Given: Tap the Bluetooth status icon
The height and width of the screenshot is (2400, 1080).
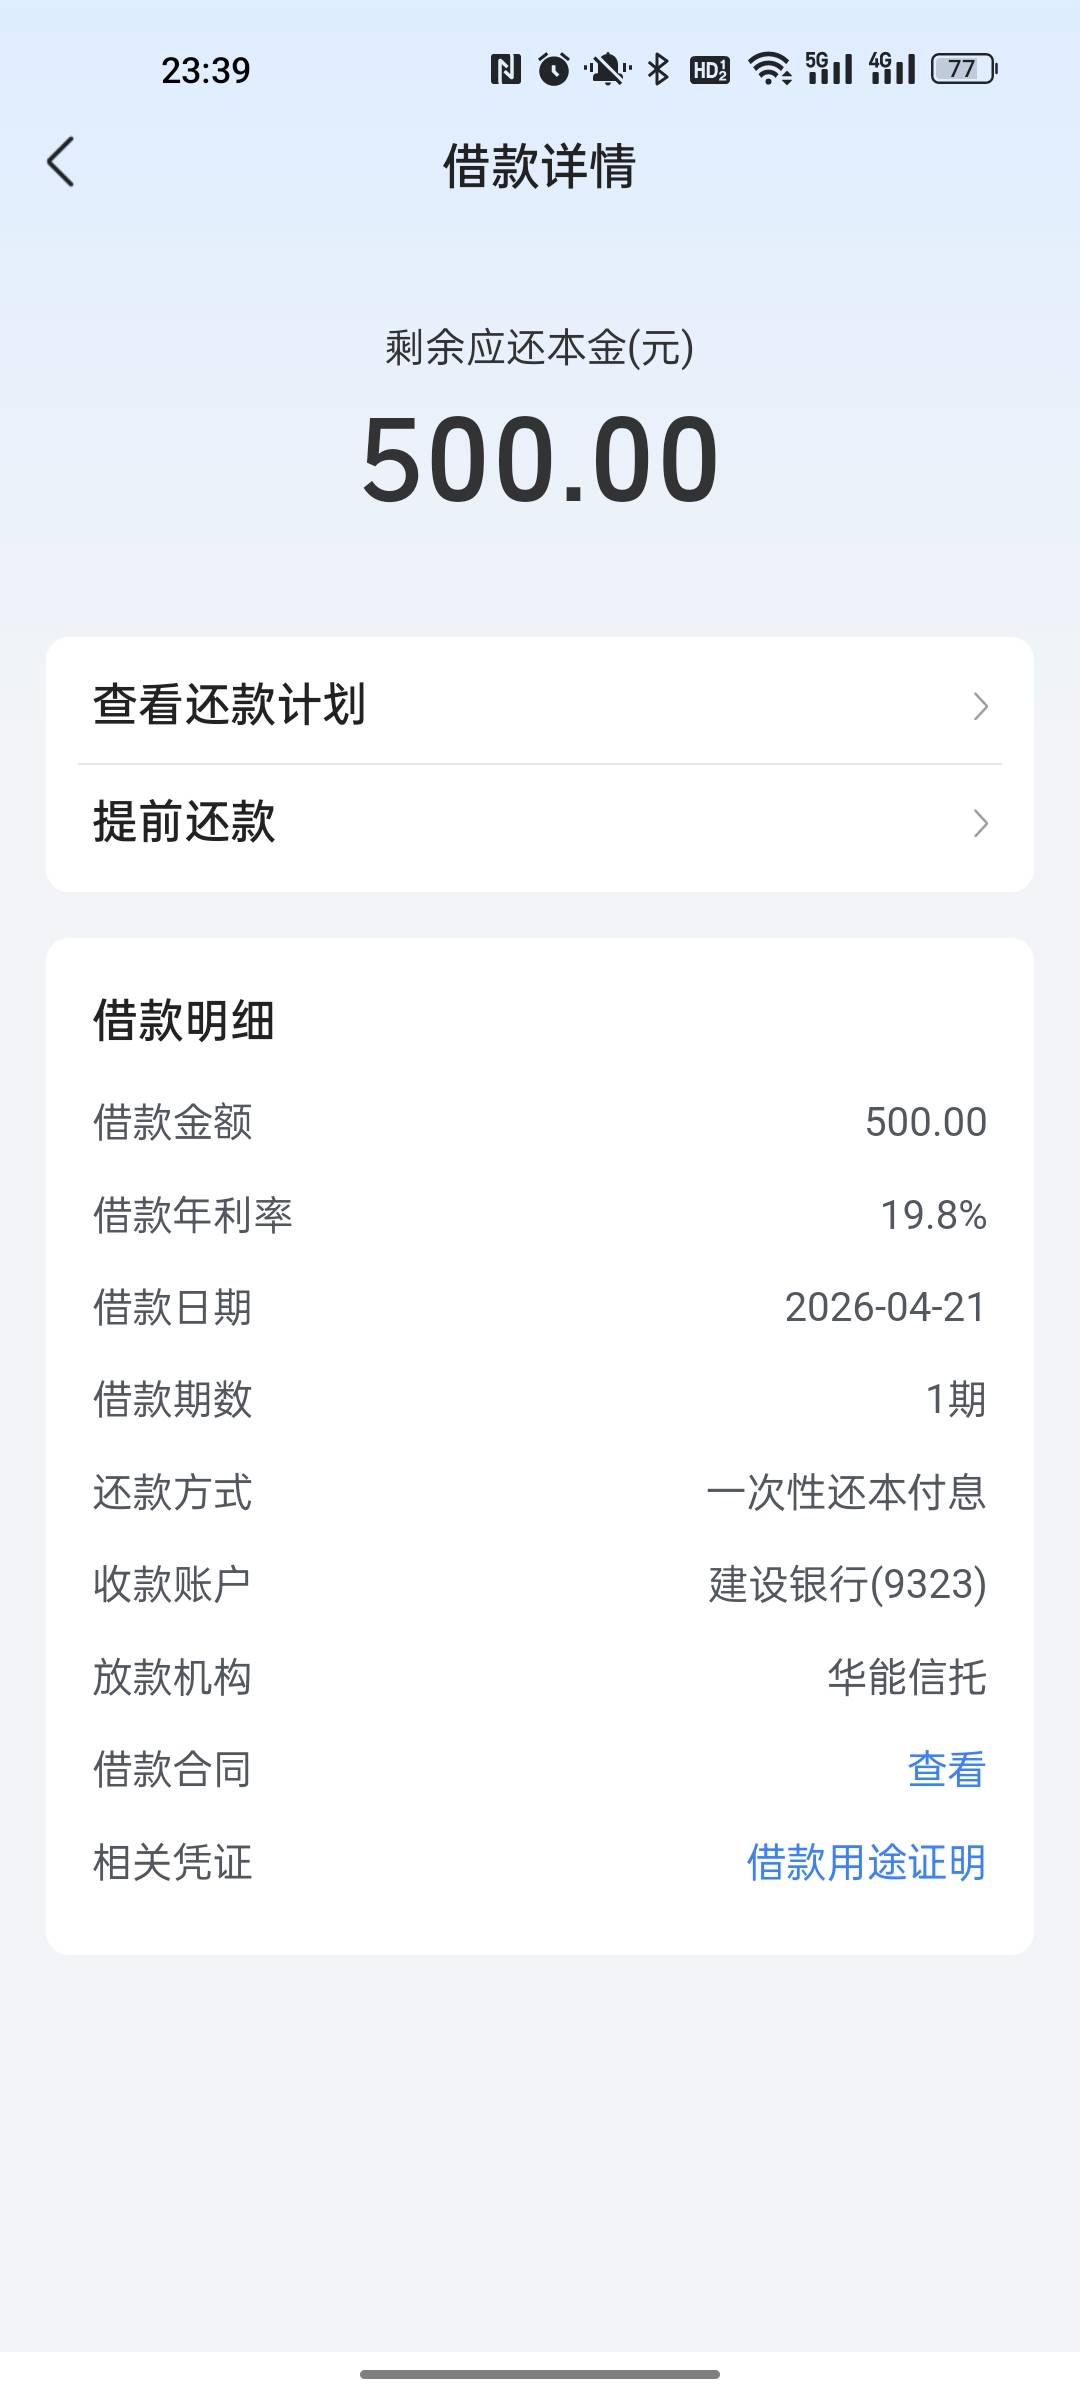Looking at the screenshot, I should (x=658, y=69).
